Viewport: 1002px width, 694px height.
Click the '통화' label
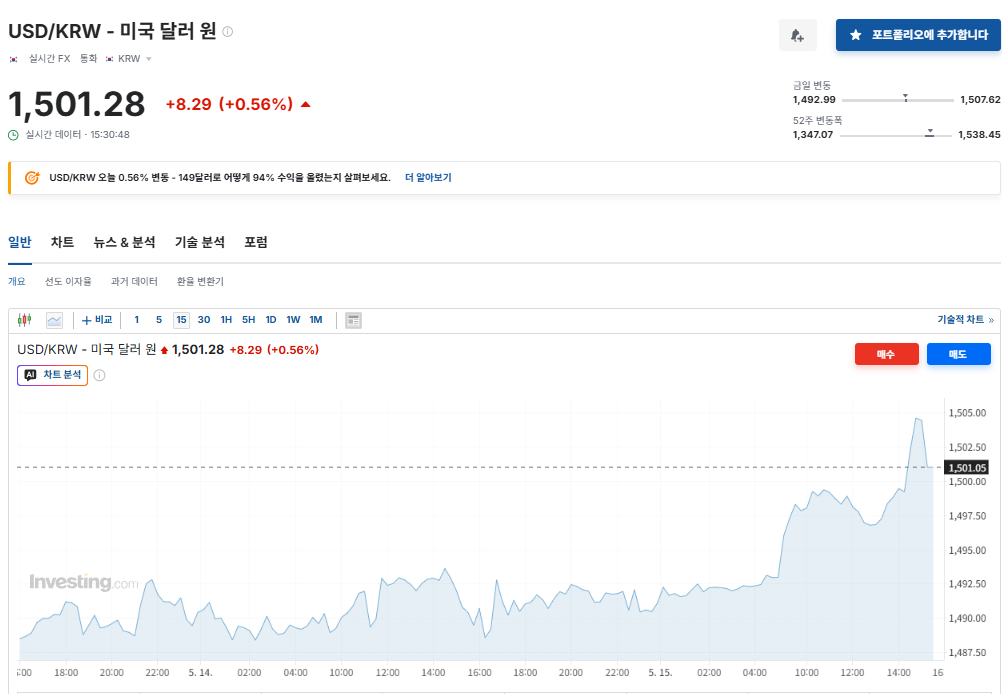point(88,59)
